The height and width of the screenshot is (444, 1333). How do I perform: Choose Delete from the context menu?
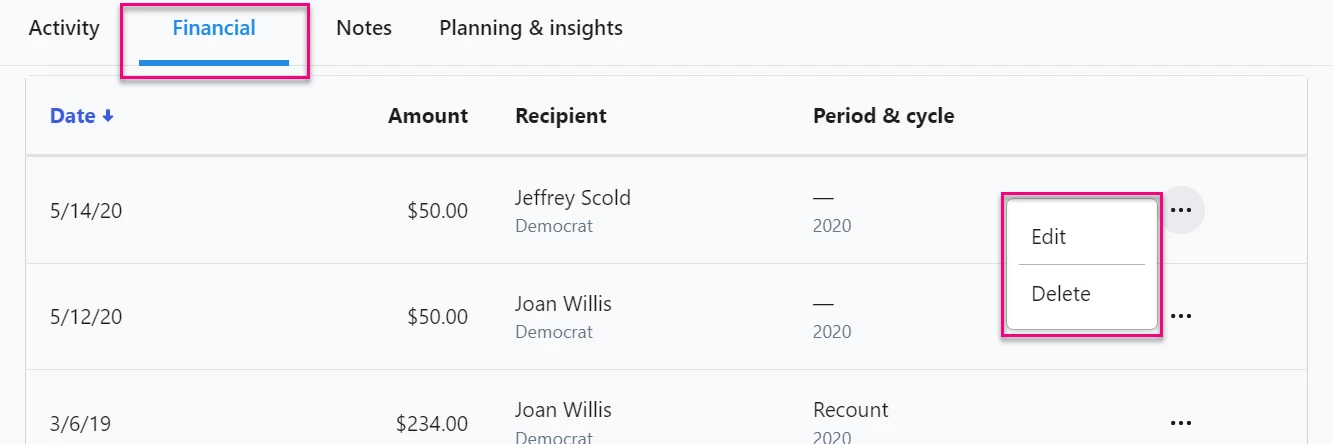tap(1061, 294)
